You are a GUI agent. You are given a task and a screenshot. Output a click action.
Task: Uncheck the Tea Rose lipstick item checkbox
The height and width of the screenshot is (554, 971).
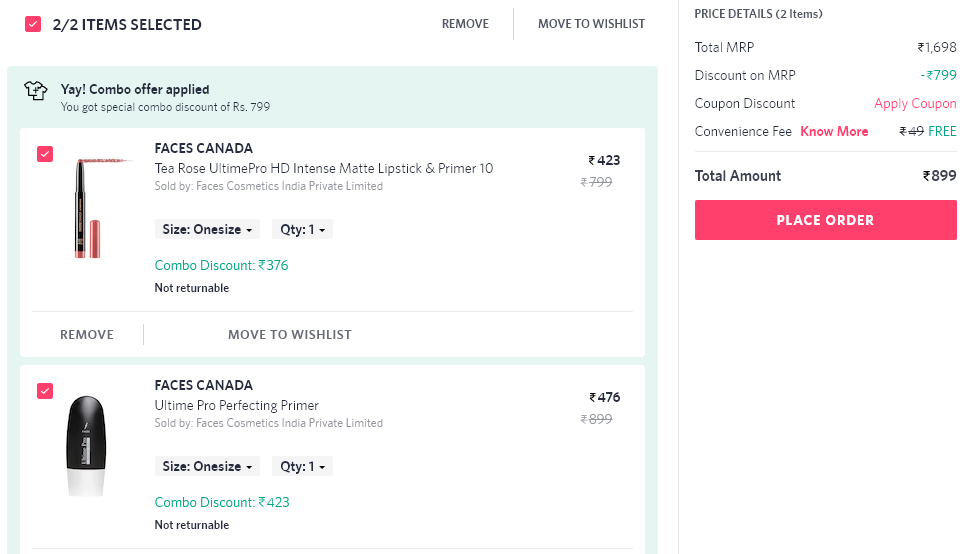(x=45, y=154)
